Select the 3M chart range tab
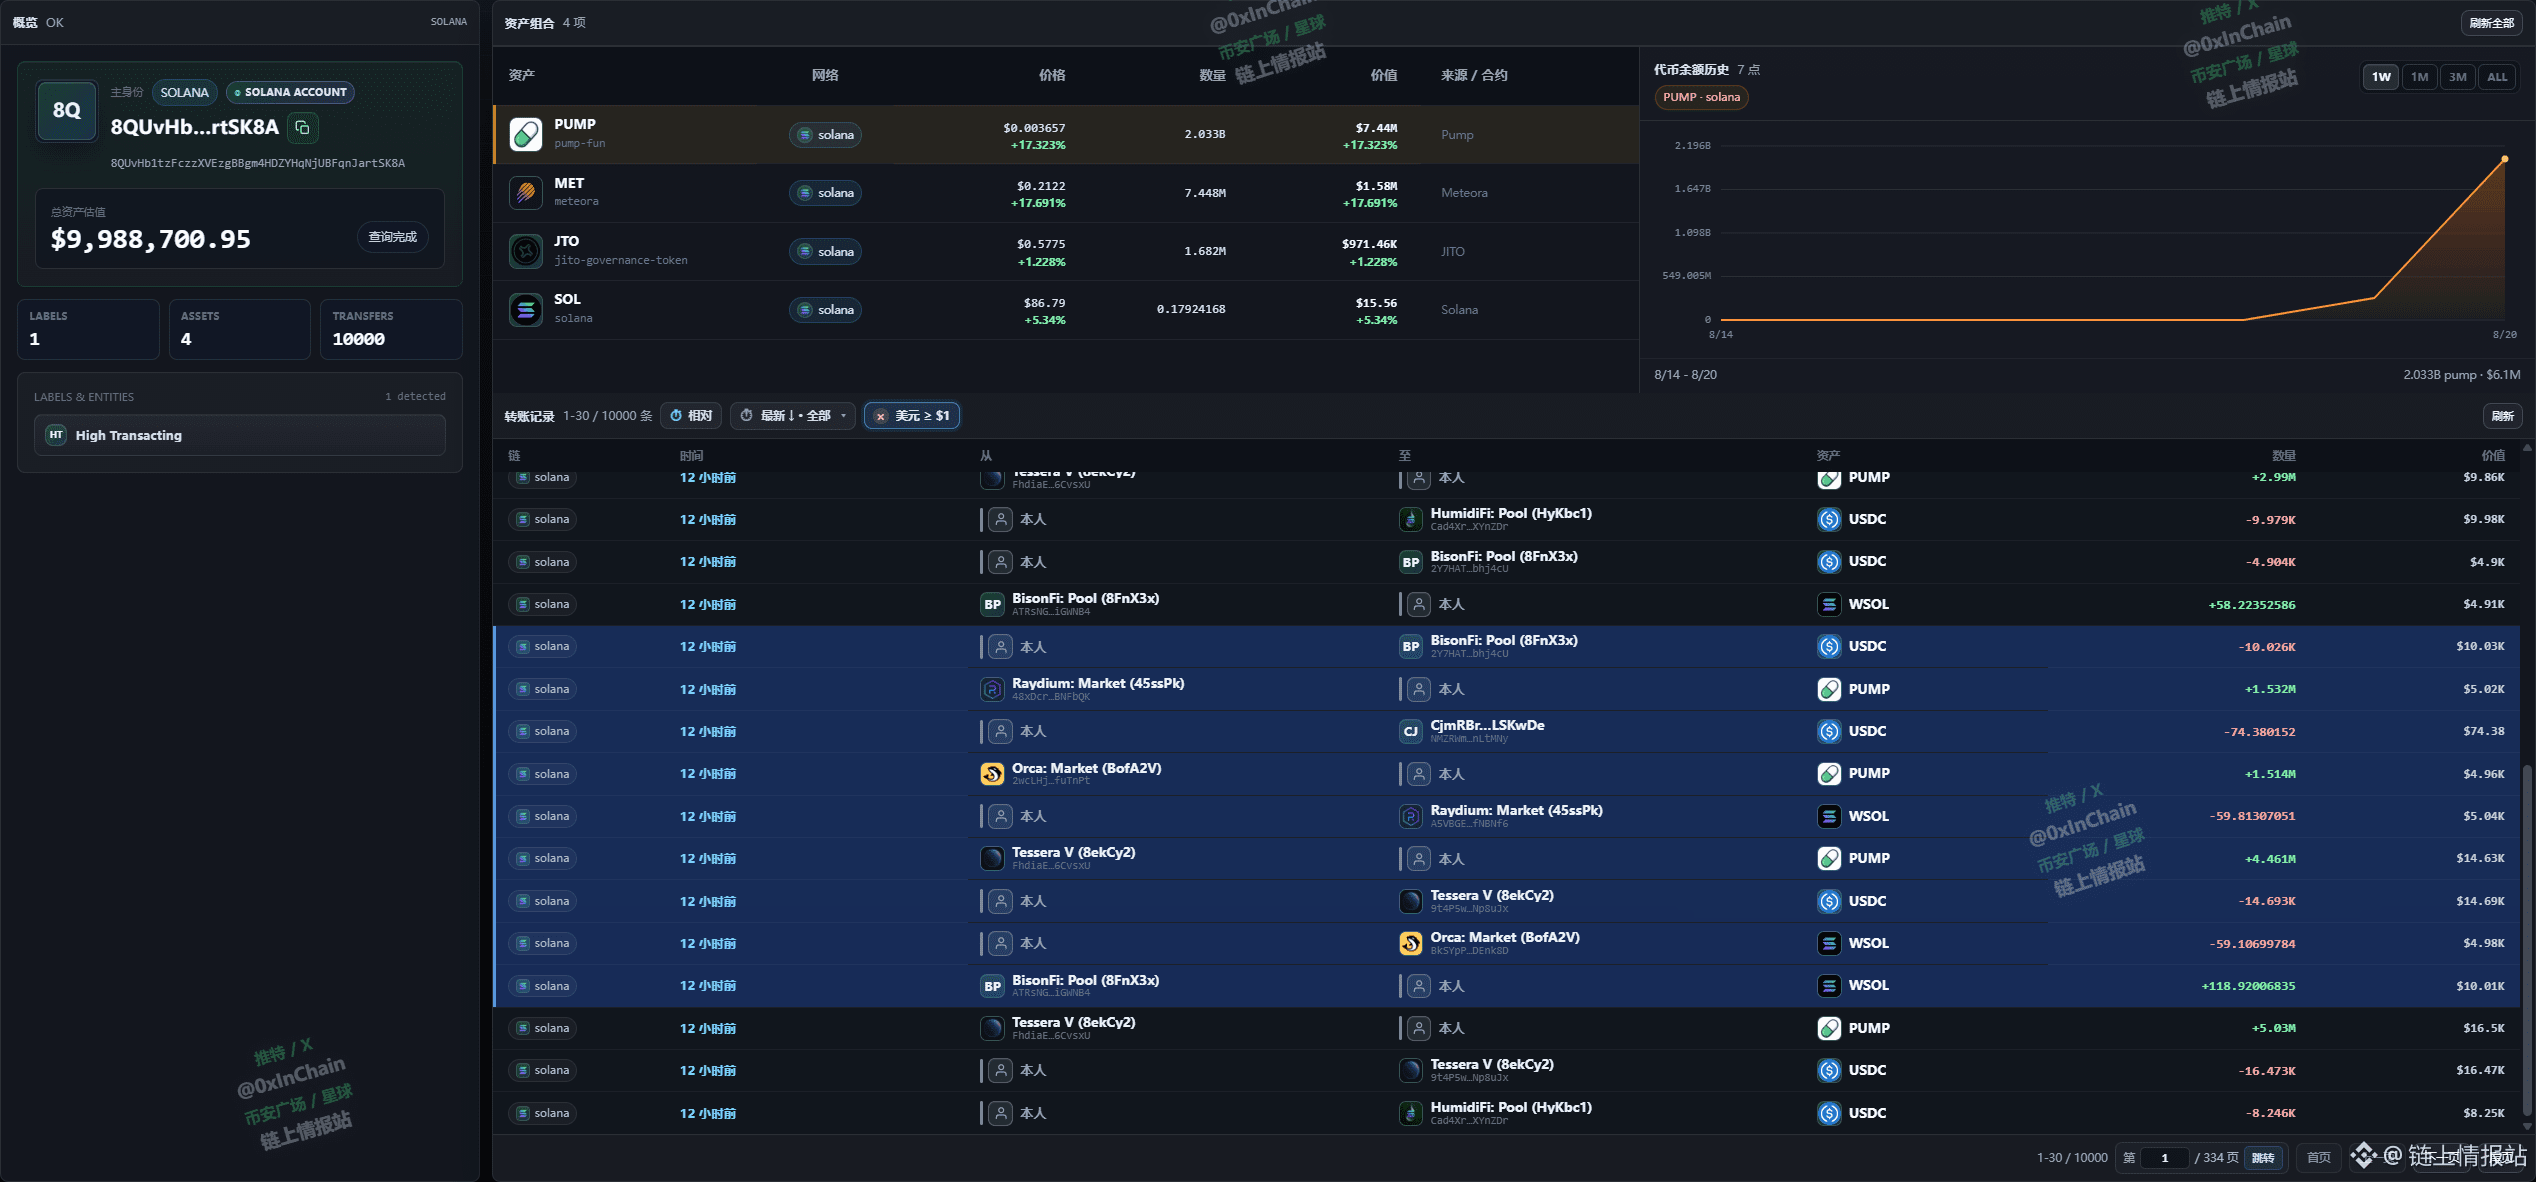This screenshot has height=1182, width=2536. 2457,77
